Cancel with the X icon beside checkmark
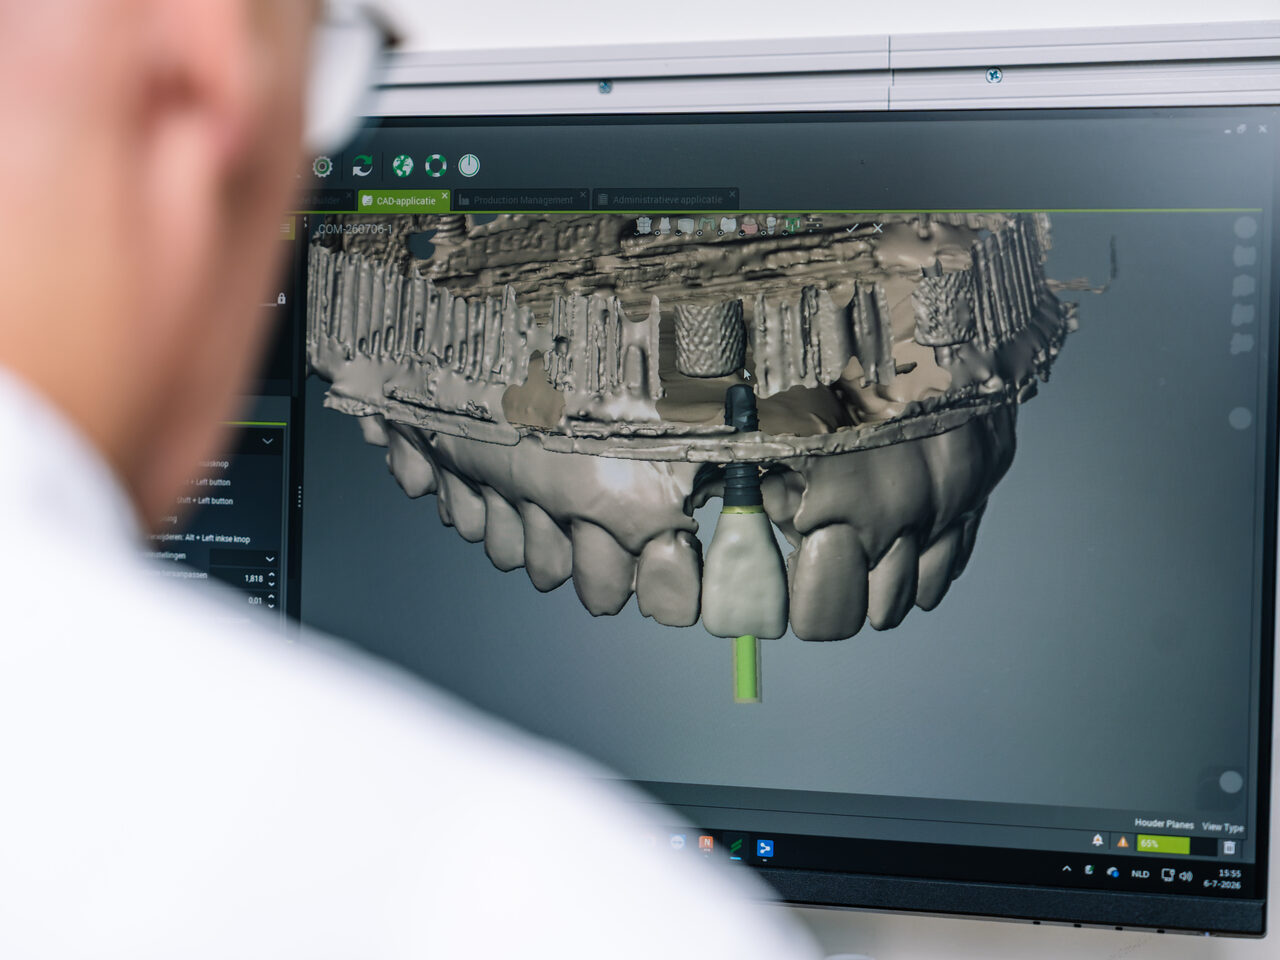1280x960 pixels. [878, 229]
